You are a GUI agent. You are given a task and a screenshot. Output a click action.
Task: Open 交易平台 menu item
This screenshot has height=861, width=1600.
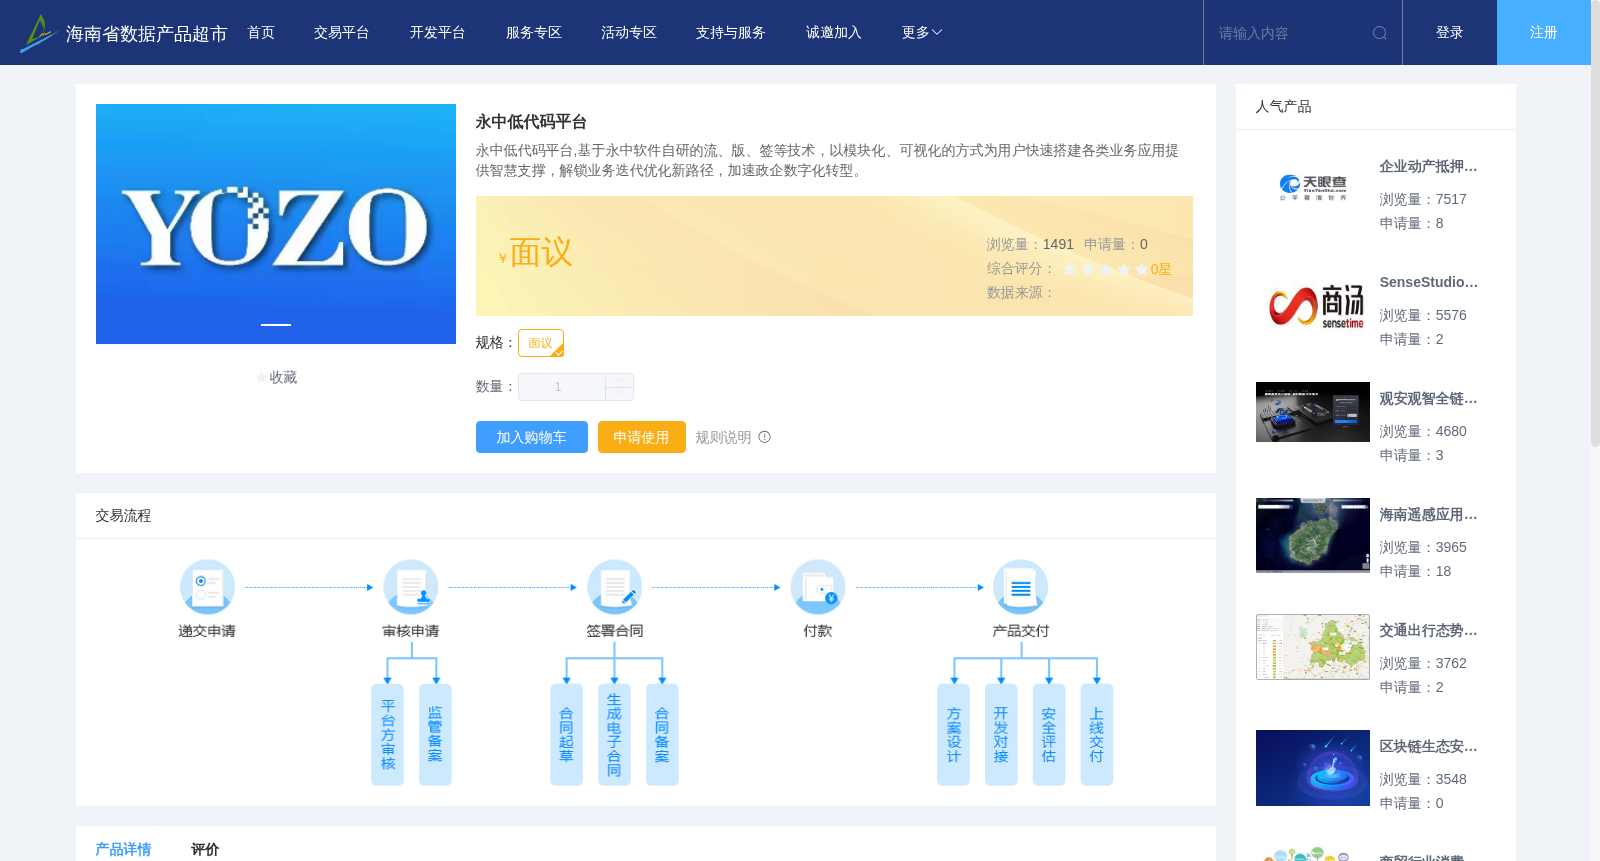click(342, 33)
